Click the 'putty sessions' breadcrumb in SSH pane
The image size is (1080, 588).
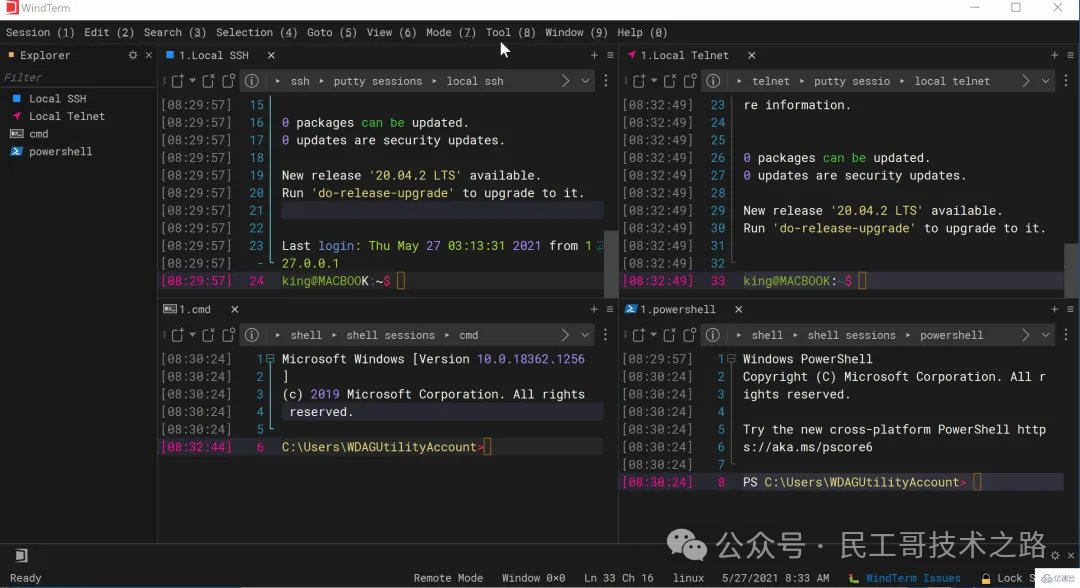coord(377,81)
